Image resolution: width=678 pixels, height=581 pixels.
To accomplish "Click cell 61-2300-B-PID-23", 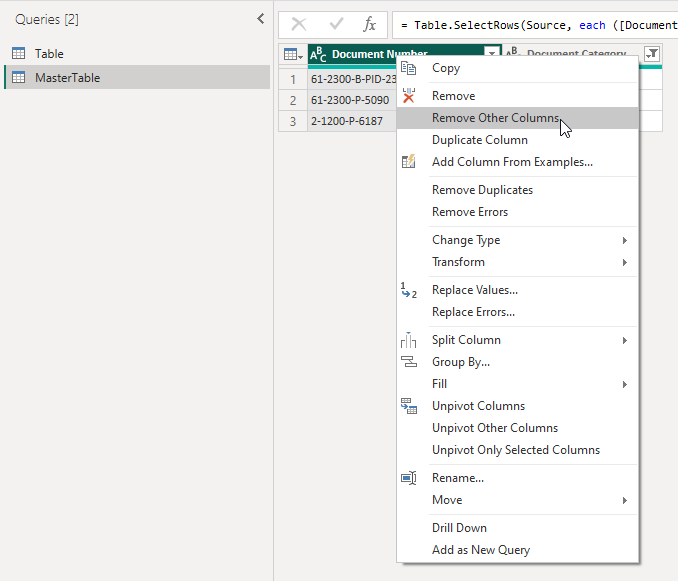I will point(353,79).
